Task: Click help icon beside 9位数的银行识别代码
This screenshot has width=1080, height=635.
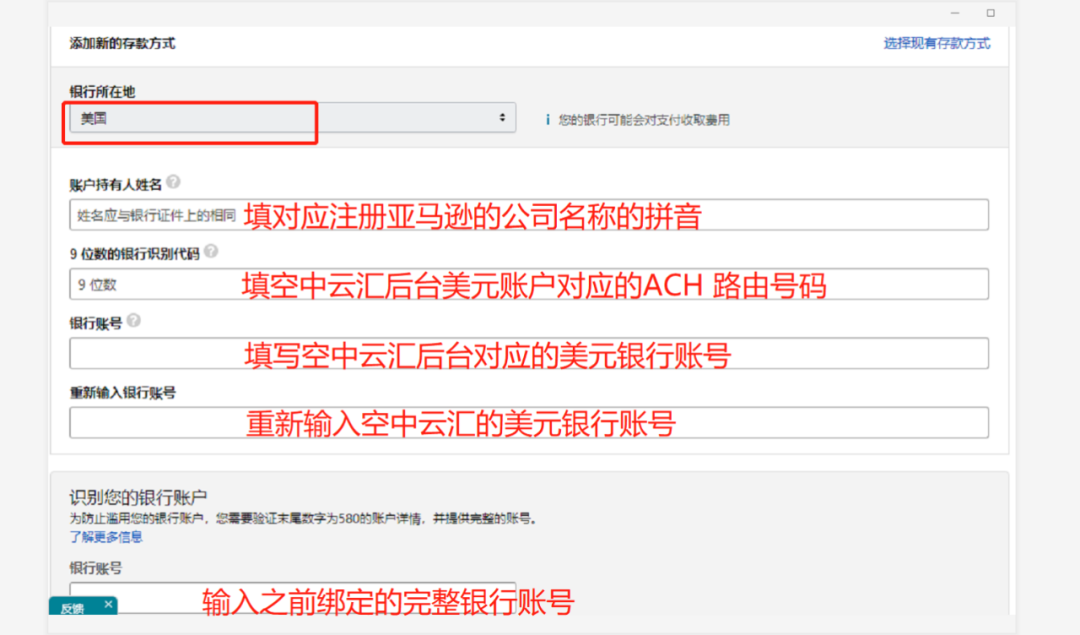Action: tap(211, 252)
